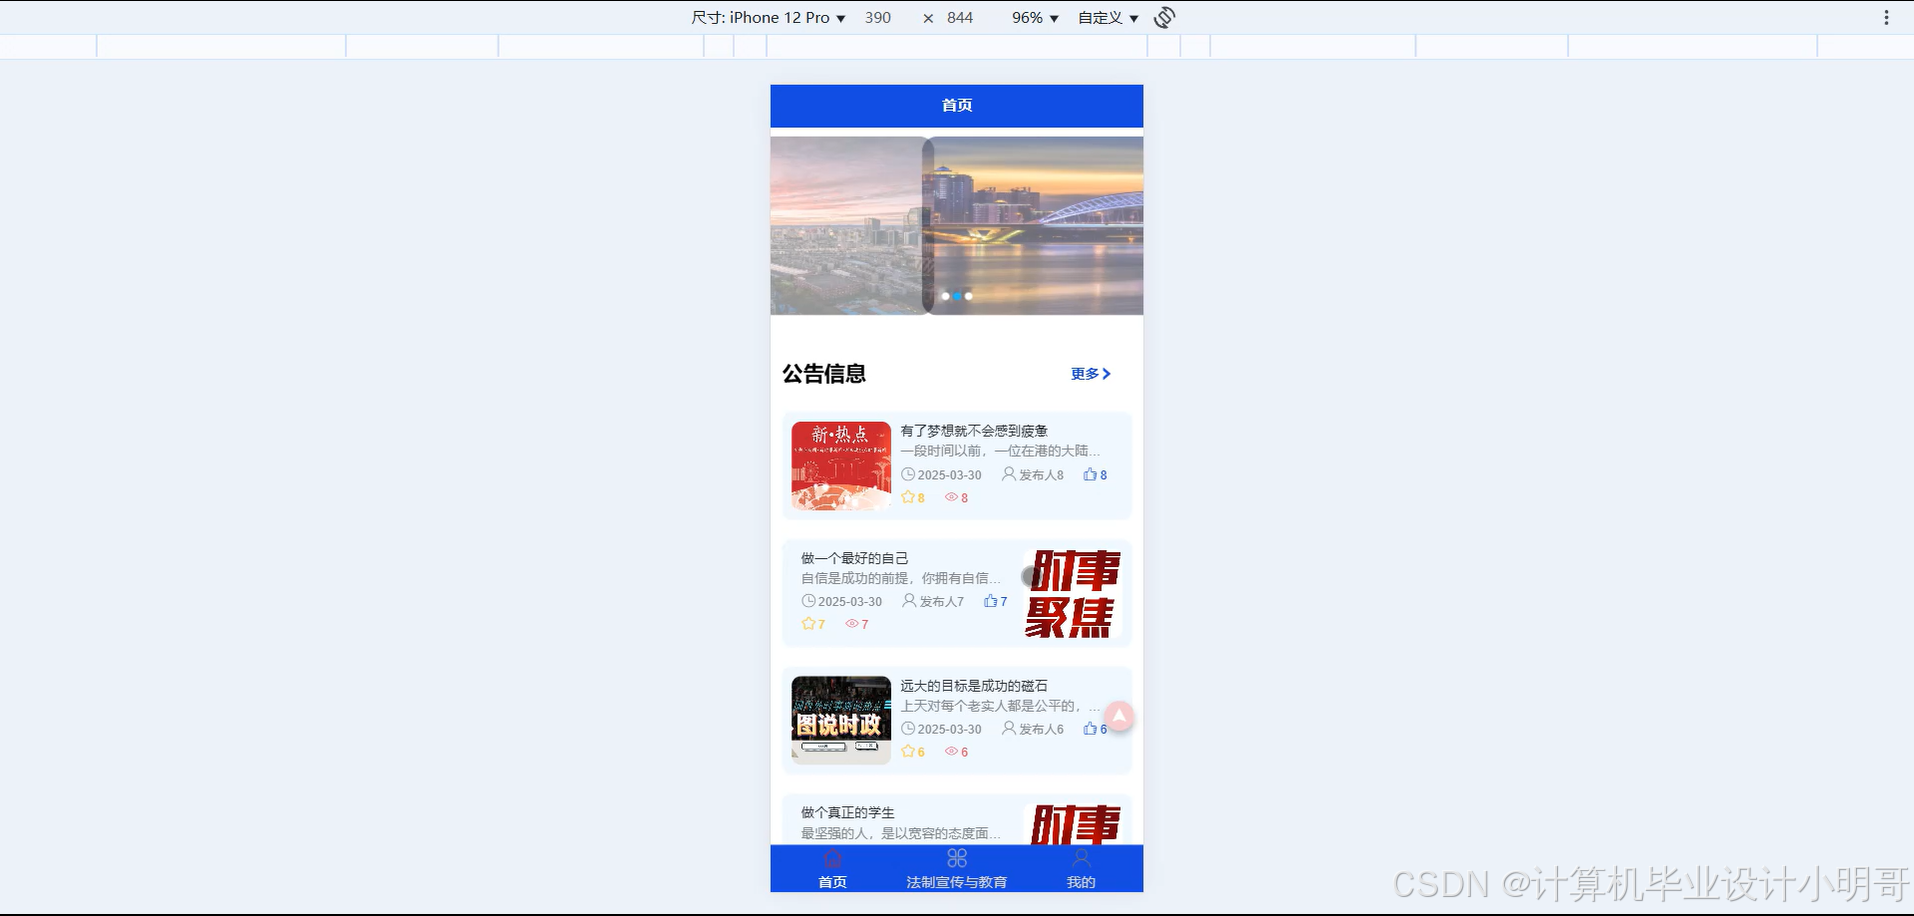Select the 首页 home icon in bottom navigation
The image size is (1914, 916).
832,857
